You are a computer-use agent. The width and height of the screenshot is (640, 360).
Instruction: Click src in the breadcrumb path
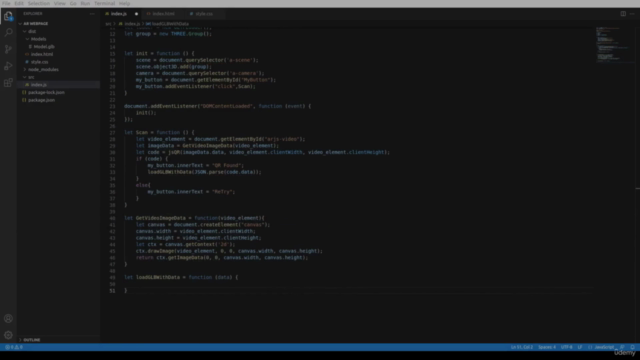[x=108, y=24]
